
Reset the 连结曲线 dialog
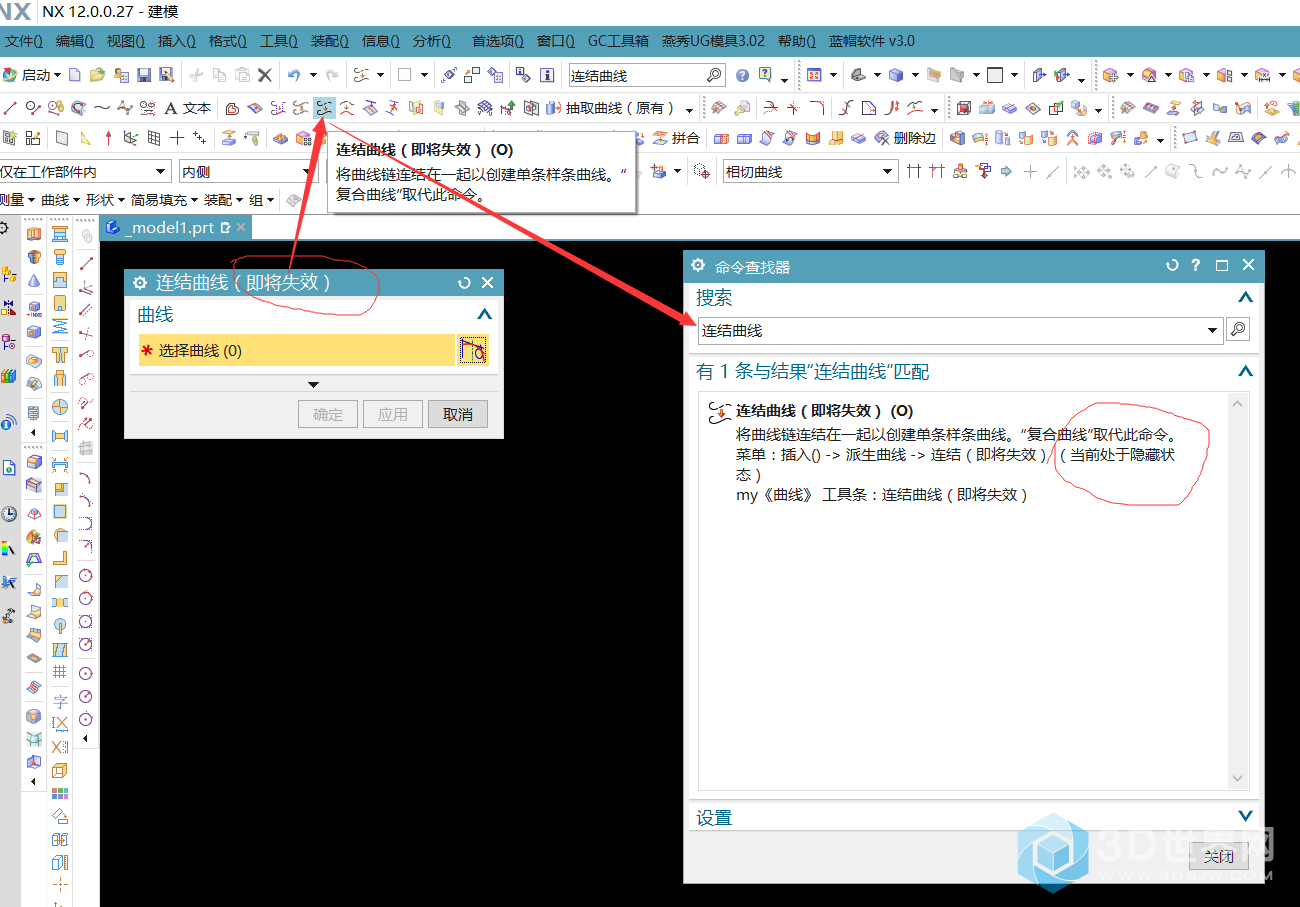pyautogui.click(x=464, y=283)
